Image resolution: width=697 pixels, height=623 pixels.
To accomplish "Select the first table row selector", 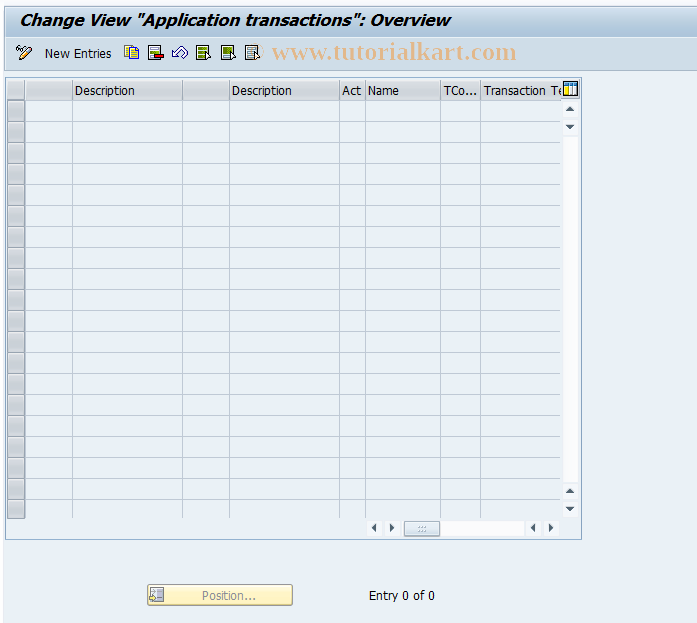I will tap(16, 111).
